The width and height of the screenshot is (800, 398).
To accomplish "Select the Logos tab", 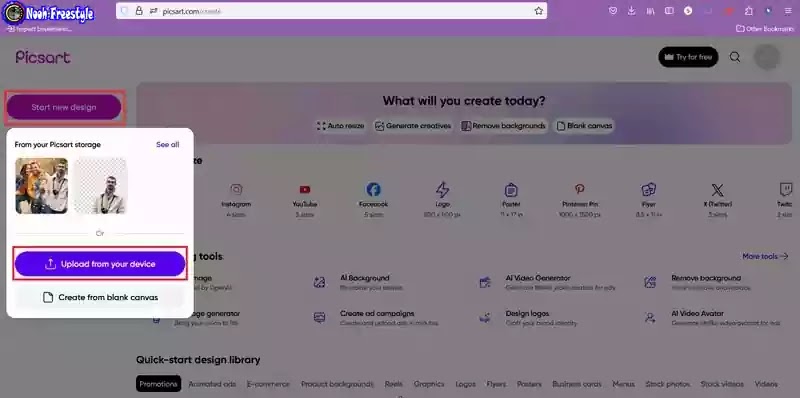I will tap(466, 384).
